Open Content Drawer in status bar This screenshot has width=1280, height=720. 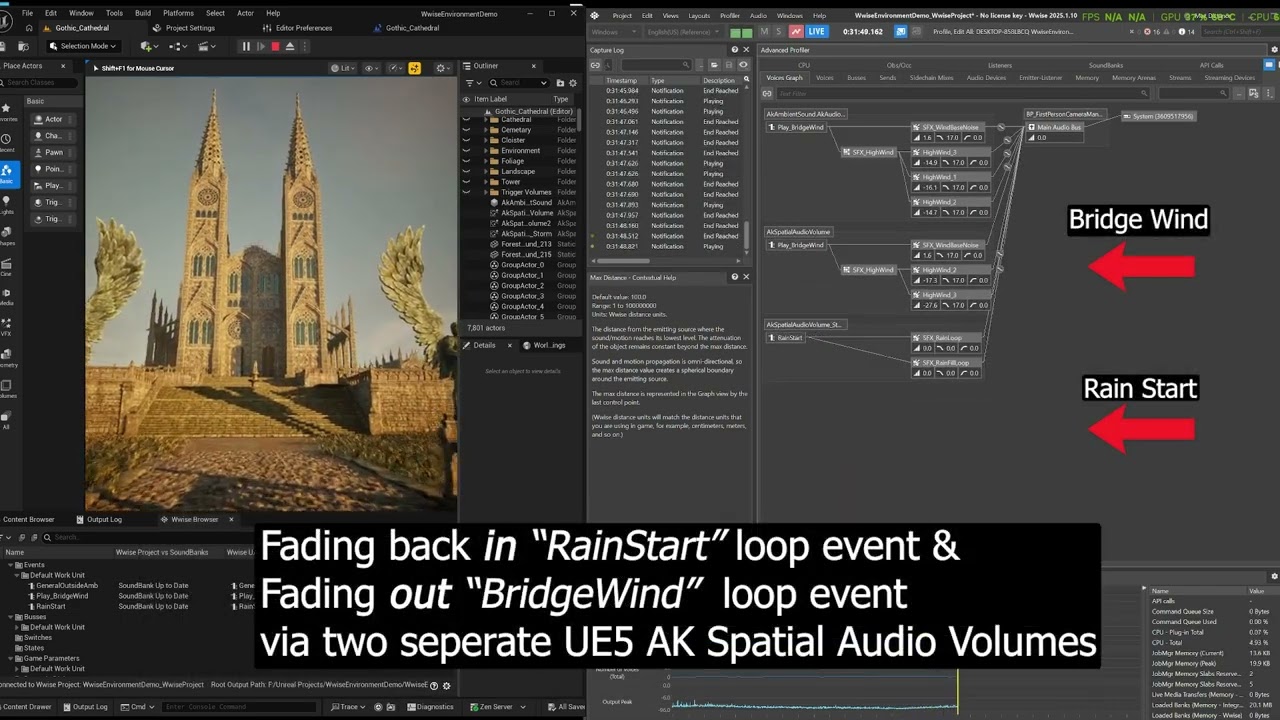[26, 707]
